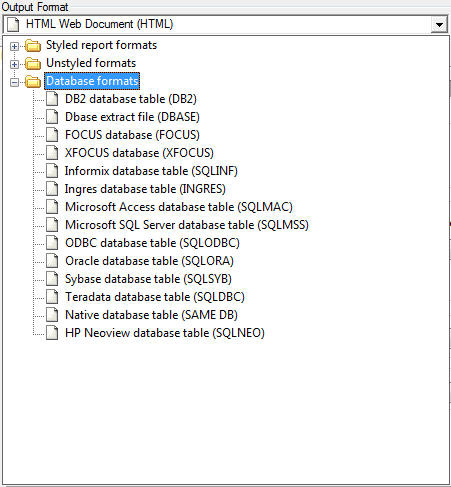Select Native database table (SAME DB)
The image size is (451, 487).
(x=151, y=315)
